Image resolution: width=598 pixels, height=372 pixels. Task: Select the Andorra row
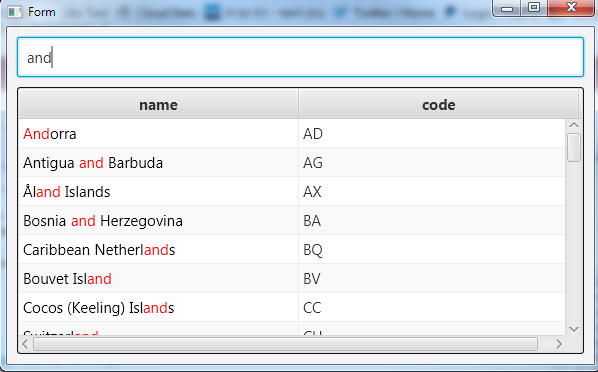[x=292, y=134]
